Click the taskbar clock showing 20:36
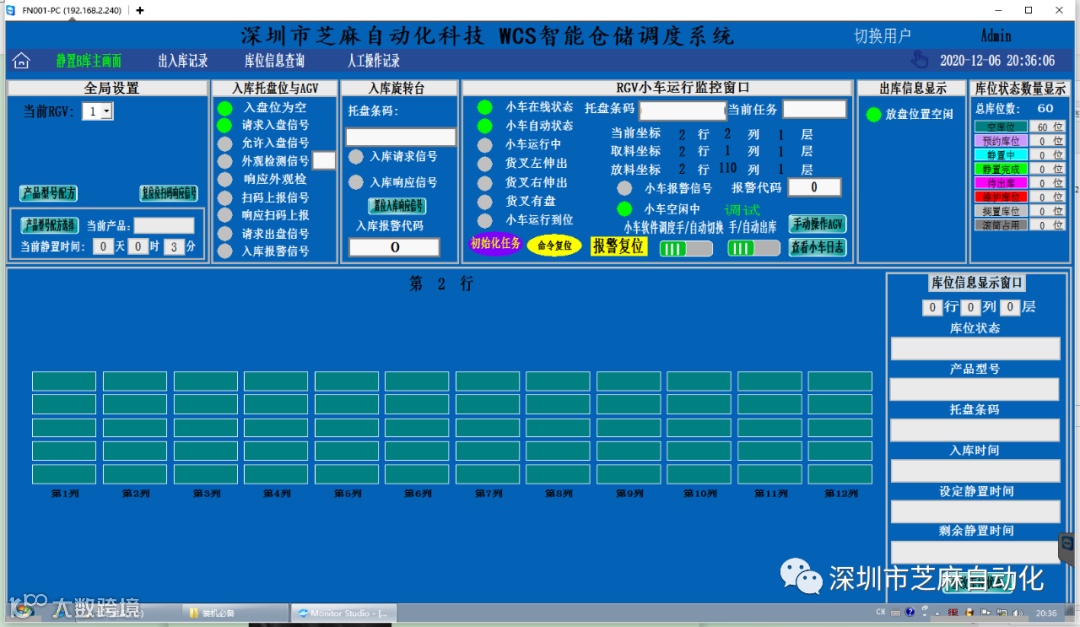1080x627 pixels. coord(1046,613)
